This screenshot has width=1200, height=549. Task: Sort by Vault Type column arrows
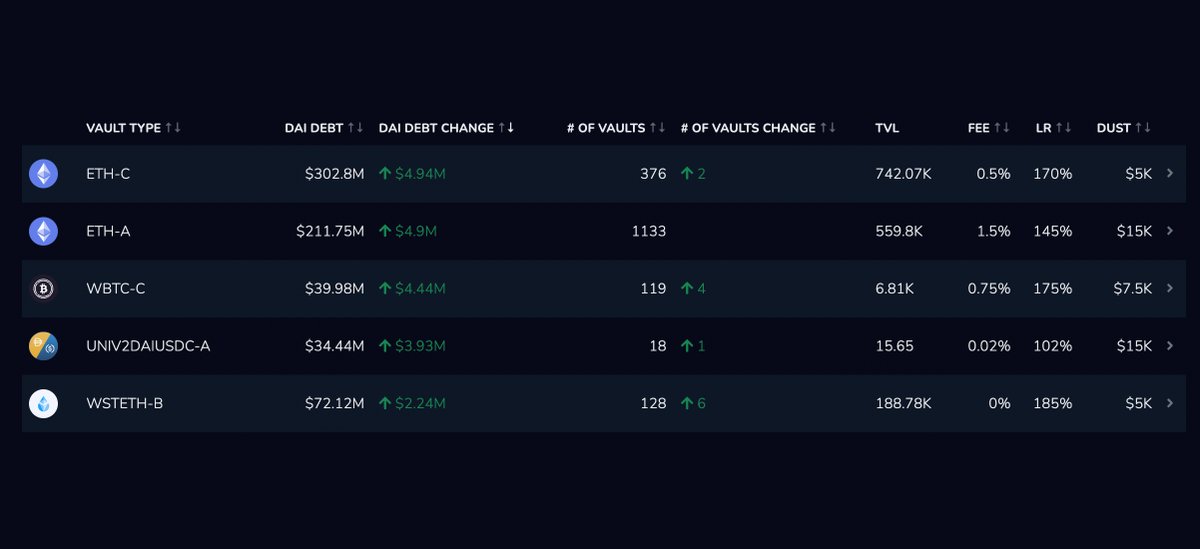pyautogui.click(x=173, y=128)
